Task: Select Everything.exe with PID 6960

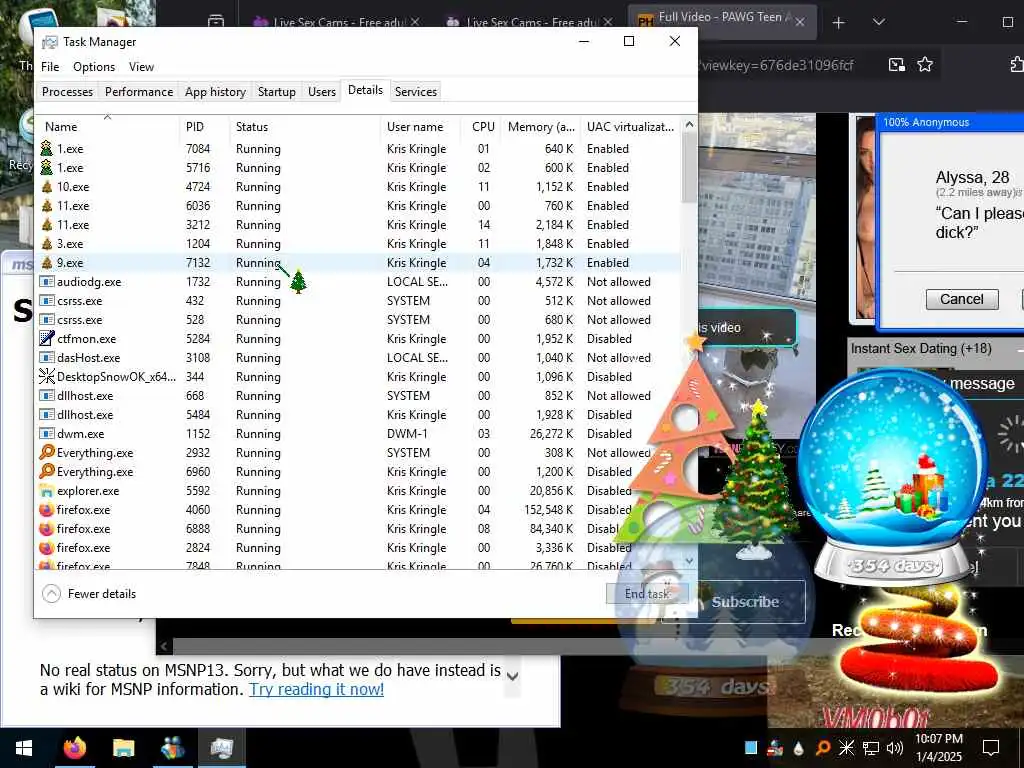Action: (359, 472)
